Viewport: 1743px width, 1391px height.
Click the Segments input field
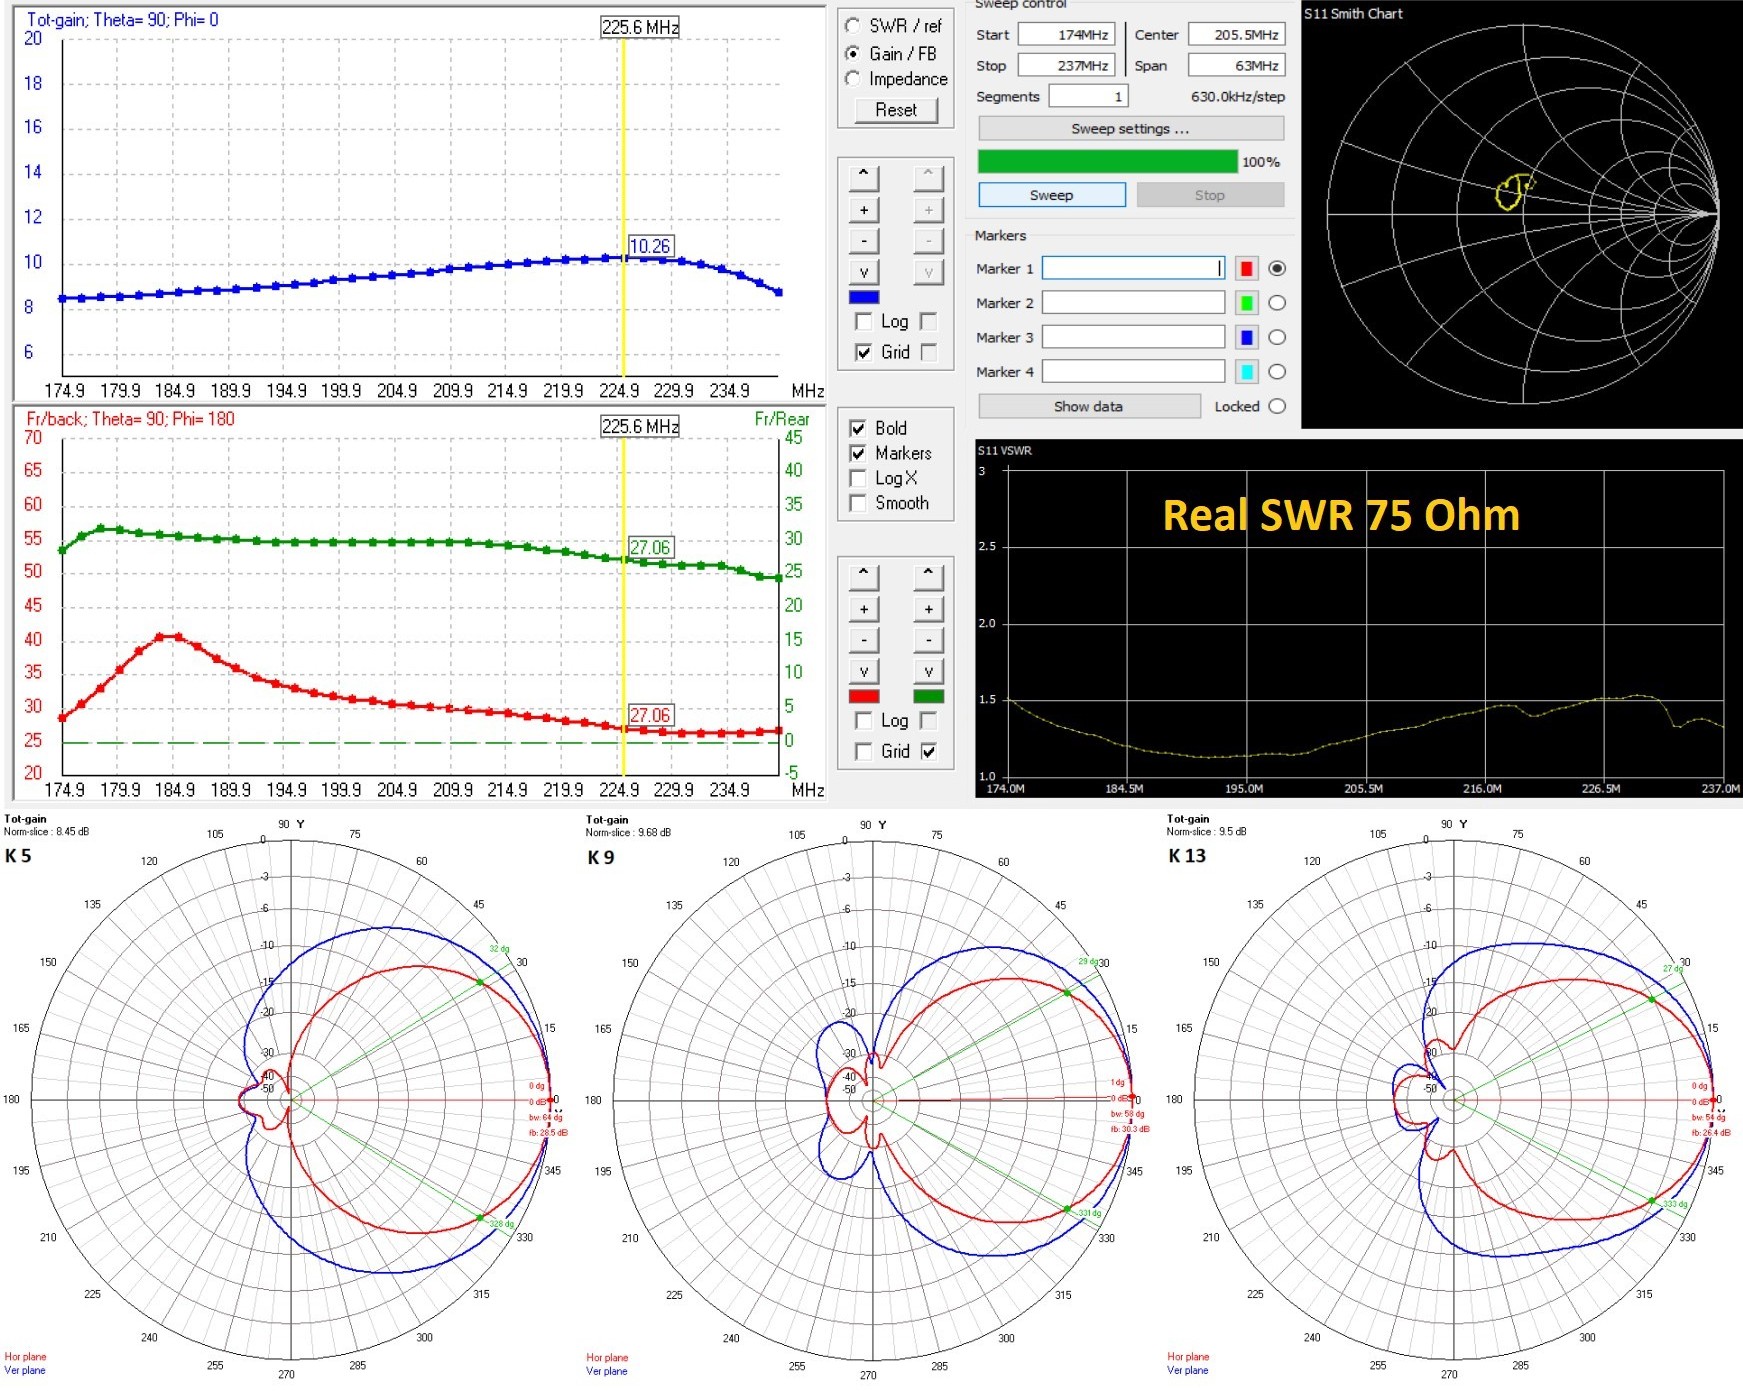1088,96
